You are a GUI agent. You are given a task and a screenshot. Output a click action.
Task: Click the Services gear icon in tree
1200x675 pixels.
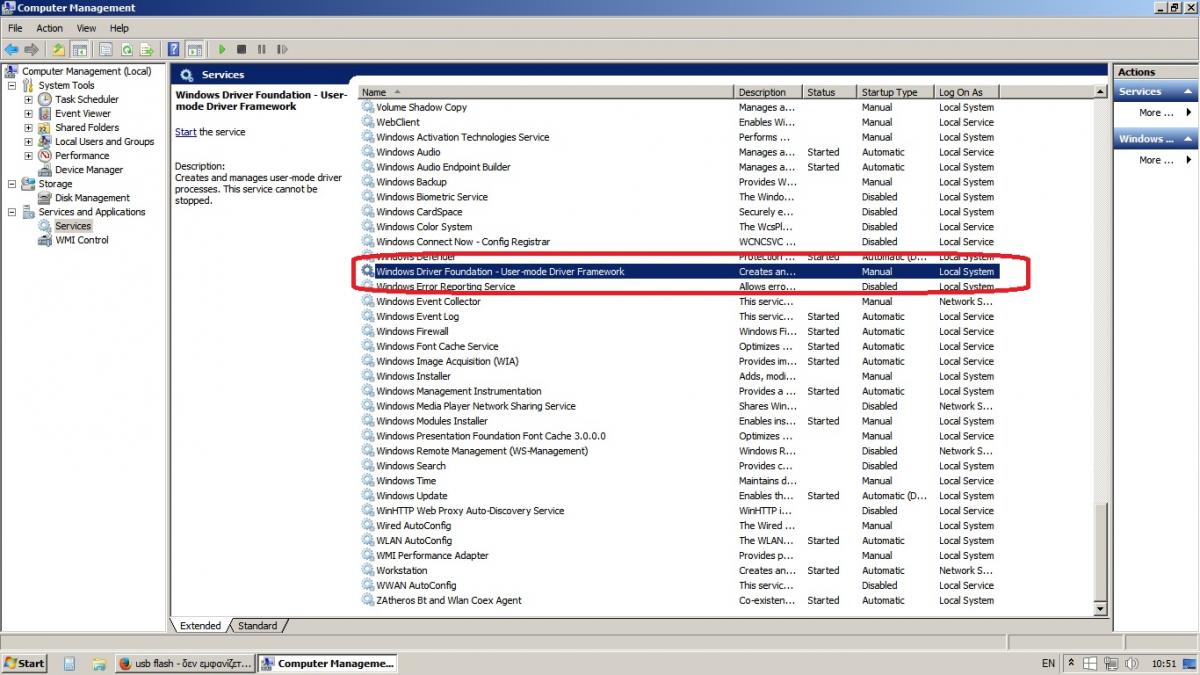[45, 225]
